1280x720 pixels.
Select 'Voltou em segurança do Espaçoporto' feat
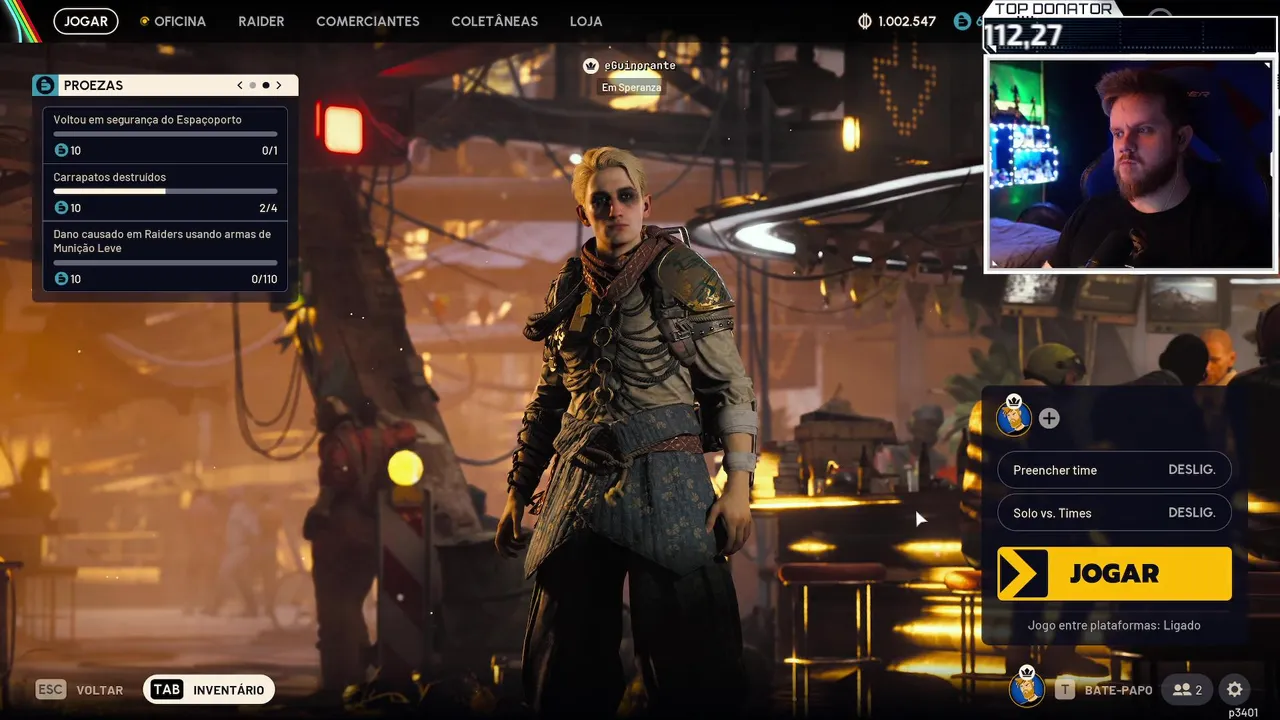pos(147,120)
